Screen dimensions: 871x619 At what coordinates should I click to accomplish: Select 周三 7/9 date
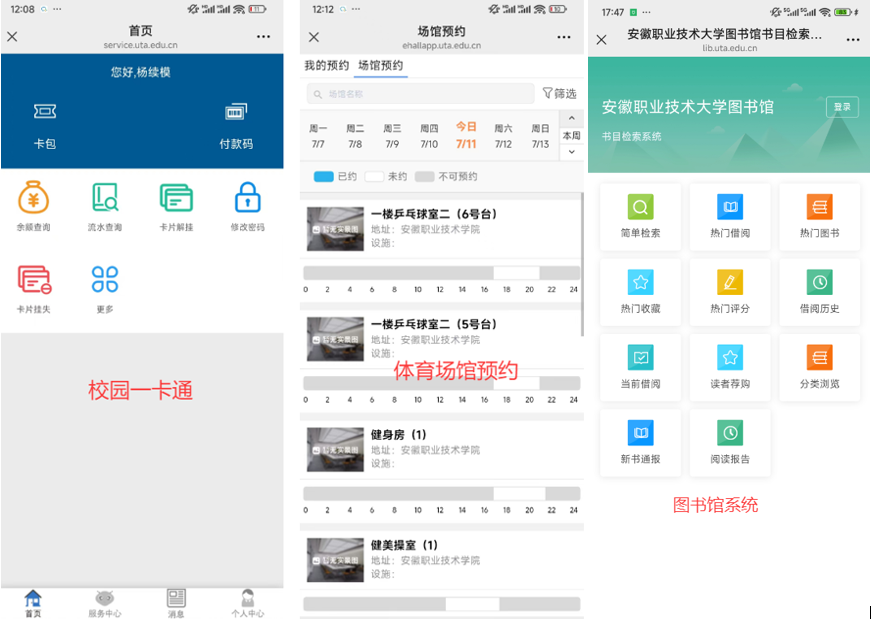click(x=392, y=136)
